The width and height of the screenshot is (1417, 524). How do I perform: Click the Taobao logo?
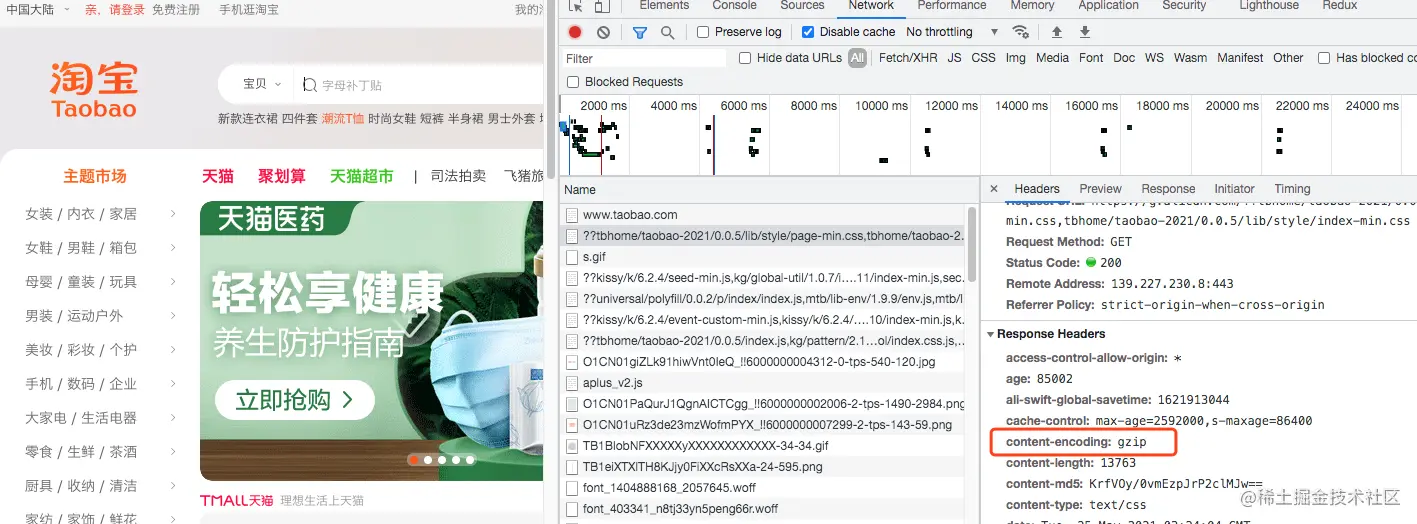[x=93, y=90]
